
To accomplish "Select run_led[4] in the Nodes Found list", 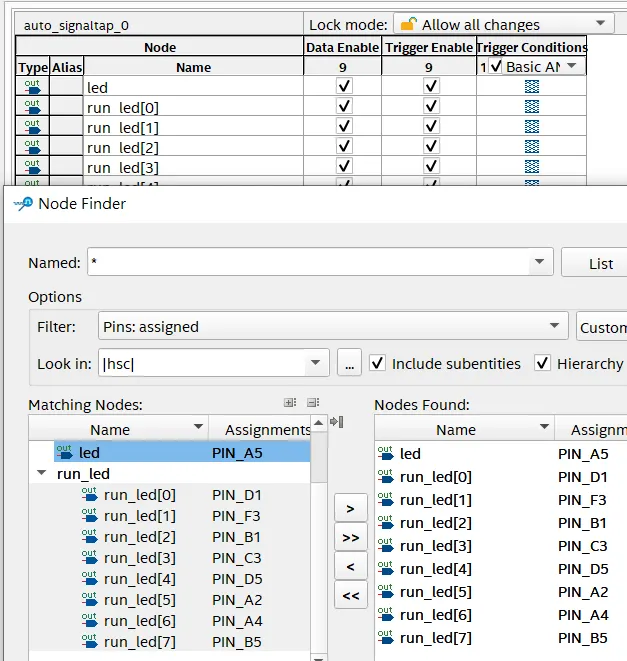I will tap(501, 569).
